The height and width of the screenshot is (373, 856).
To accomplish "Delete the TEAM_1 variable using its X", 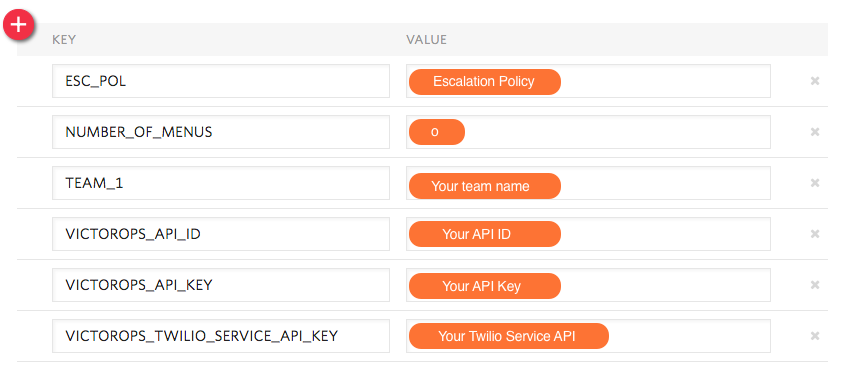I will click(815, 182).
